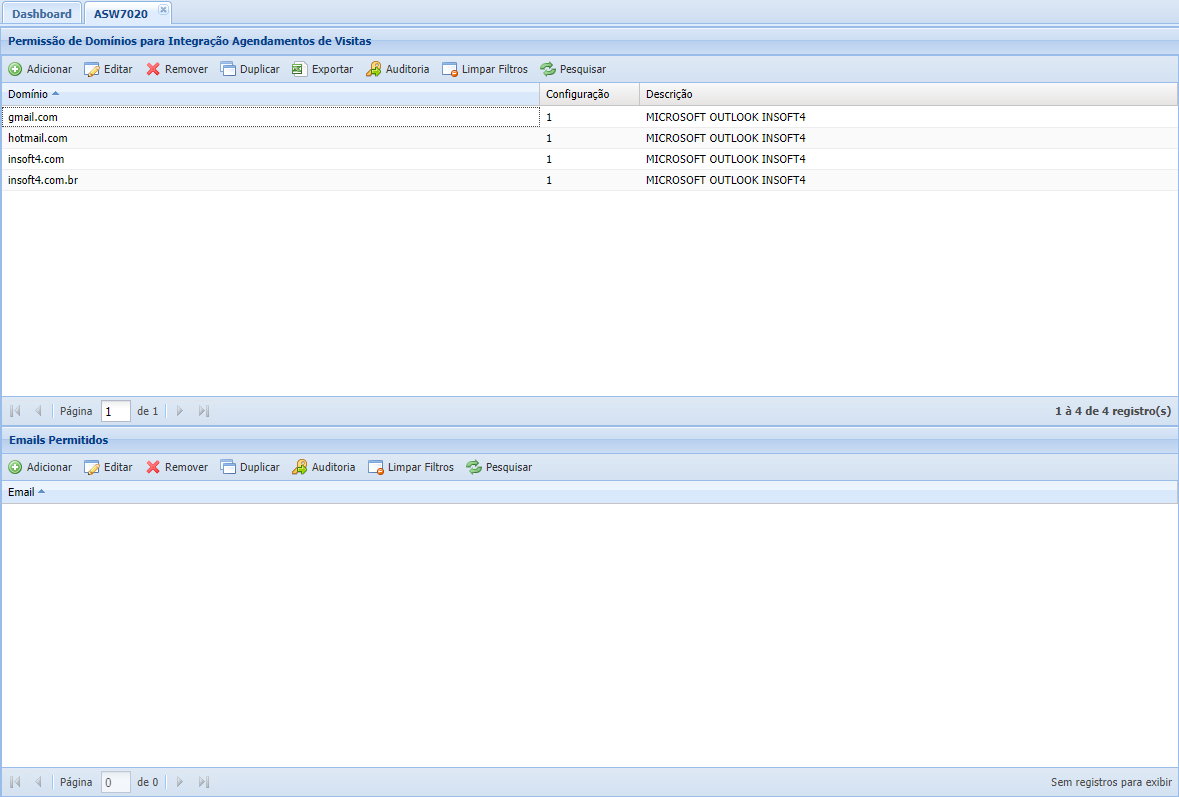Screen dimensions: 1179x797
Task: Go to first page of domains grid
Action: (15, 411)
